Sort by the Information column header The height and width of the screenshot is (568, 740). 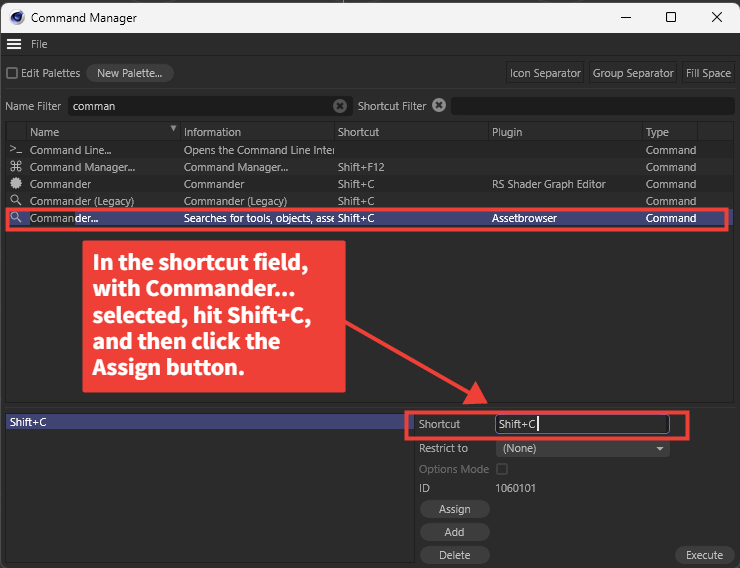[x=257, y=132]
